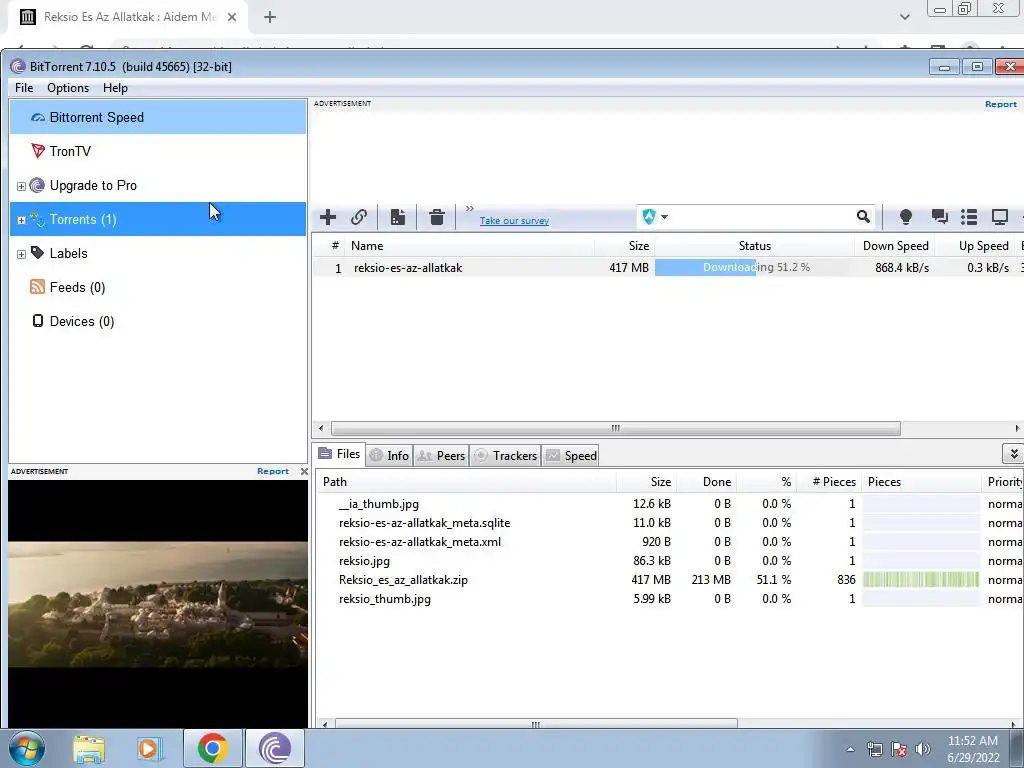Click the toolbar overflow chevron

470,208
